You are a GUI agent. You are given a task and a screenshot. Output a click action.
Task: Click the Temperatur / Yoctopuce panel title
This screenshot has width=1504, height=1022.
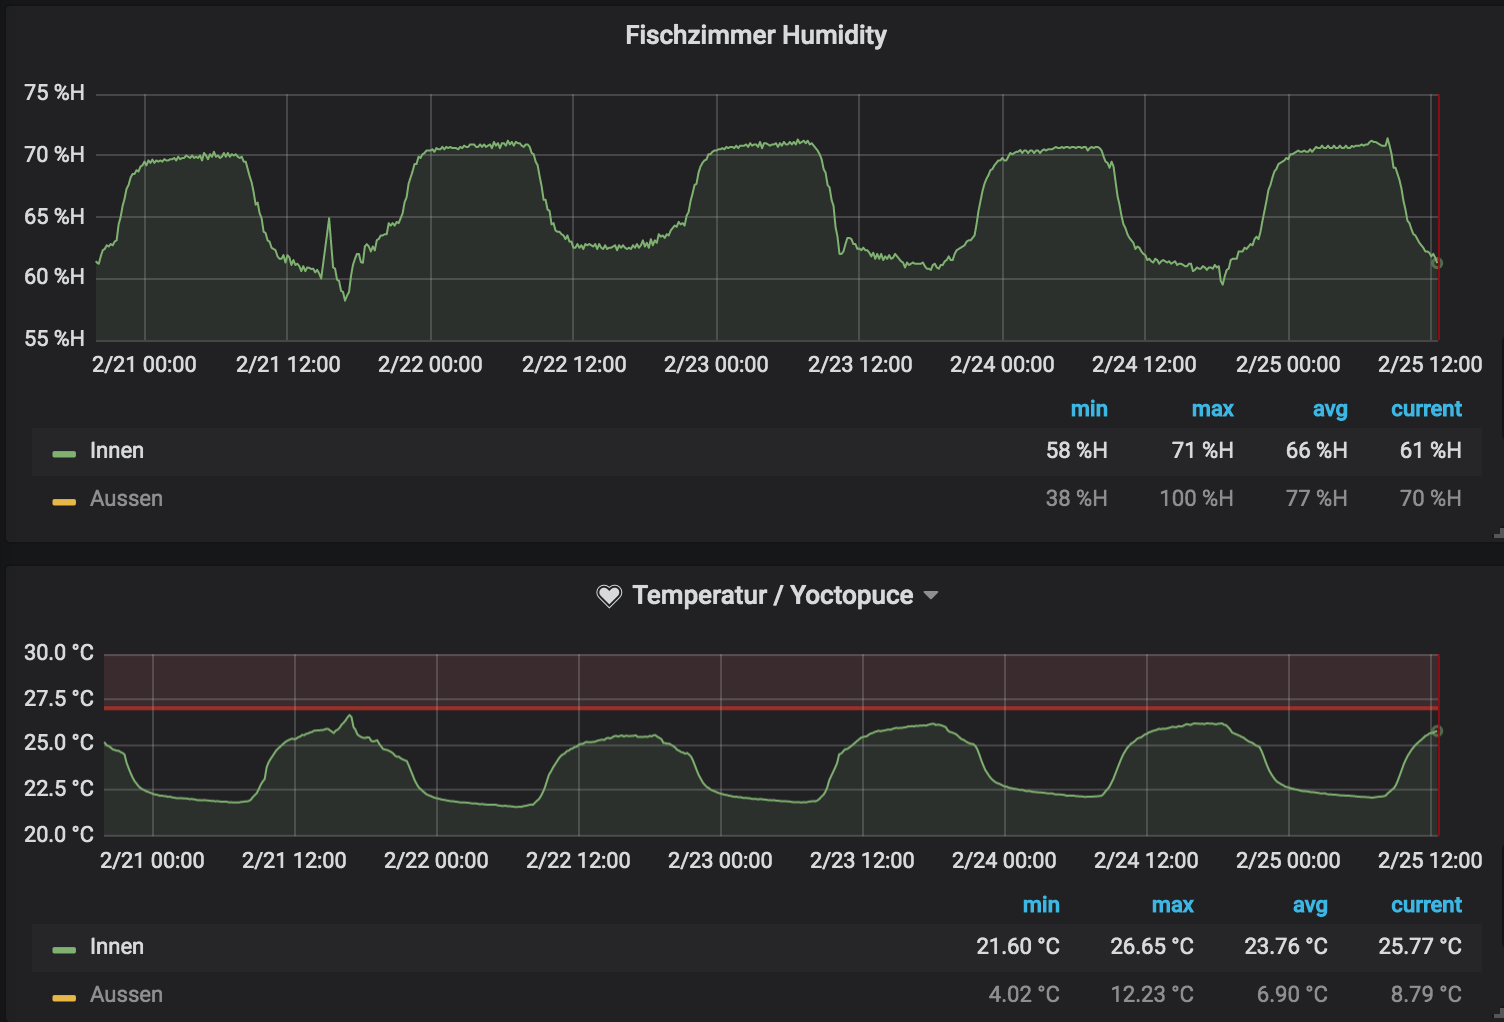pyautogui.click(x=772, y=595)
